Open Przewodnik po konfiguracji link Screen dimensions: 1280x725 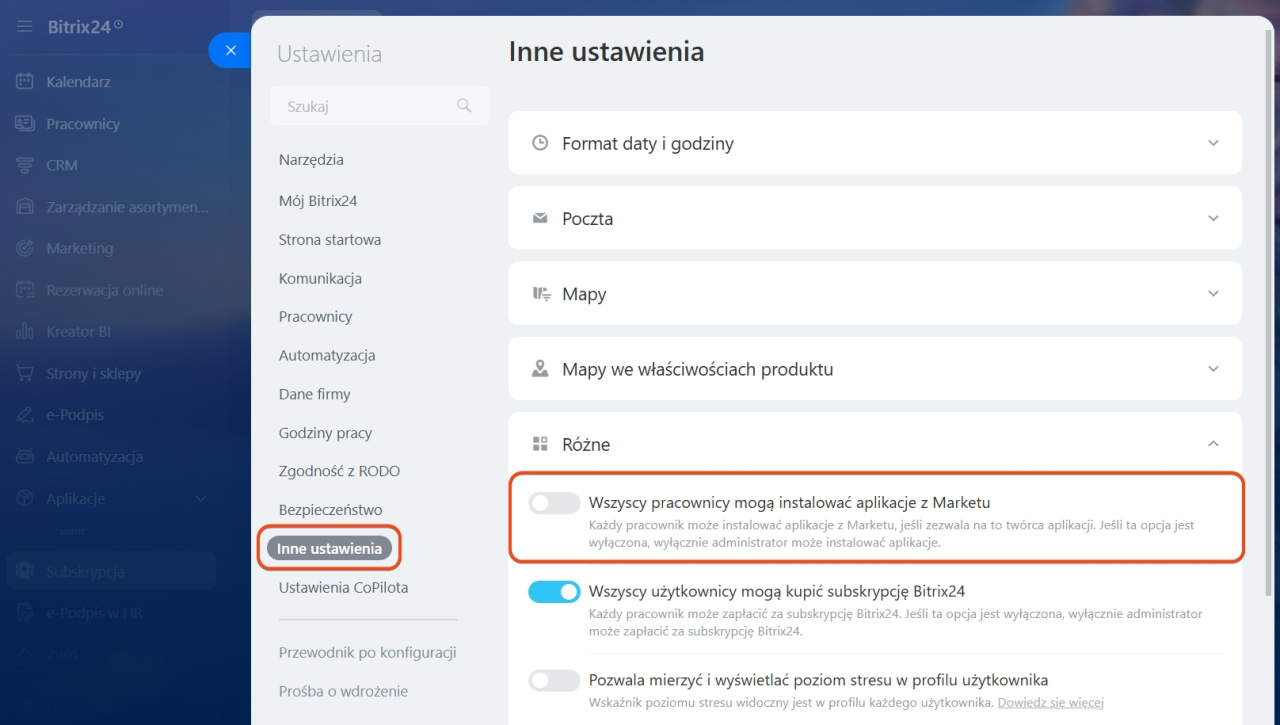point(368,653)
